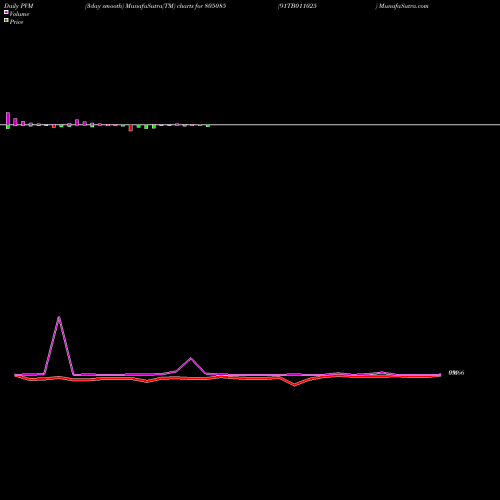Click the first tall magenta volume bar
The height and width of the screenshot is (500, 500).
(8, 119)
